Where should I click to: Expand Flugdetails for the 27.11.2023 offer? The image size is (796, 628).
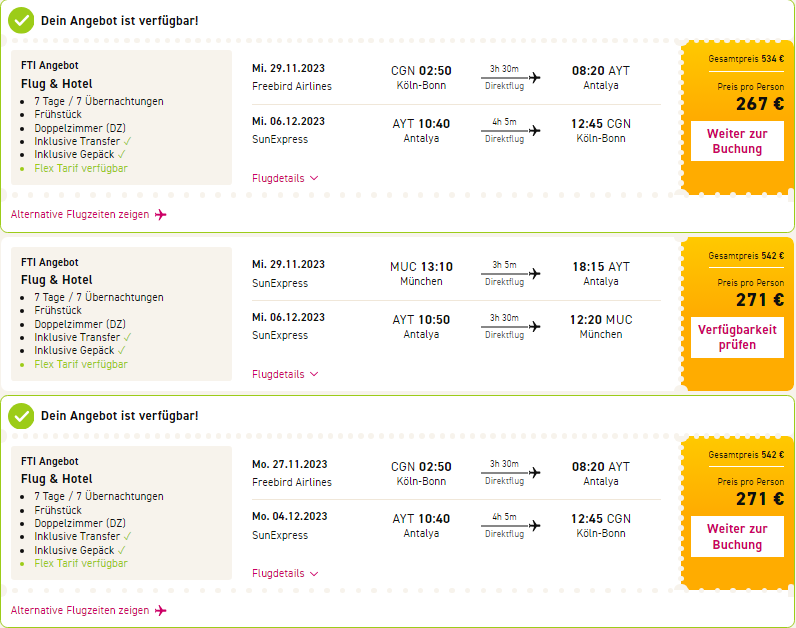[285, 574]
